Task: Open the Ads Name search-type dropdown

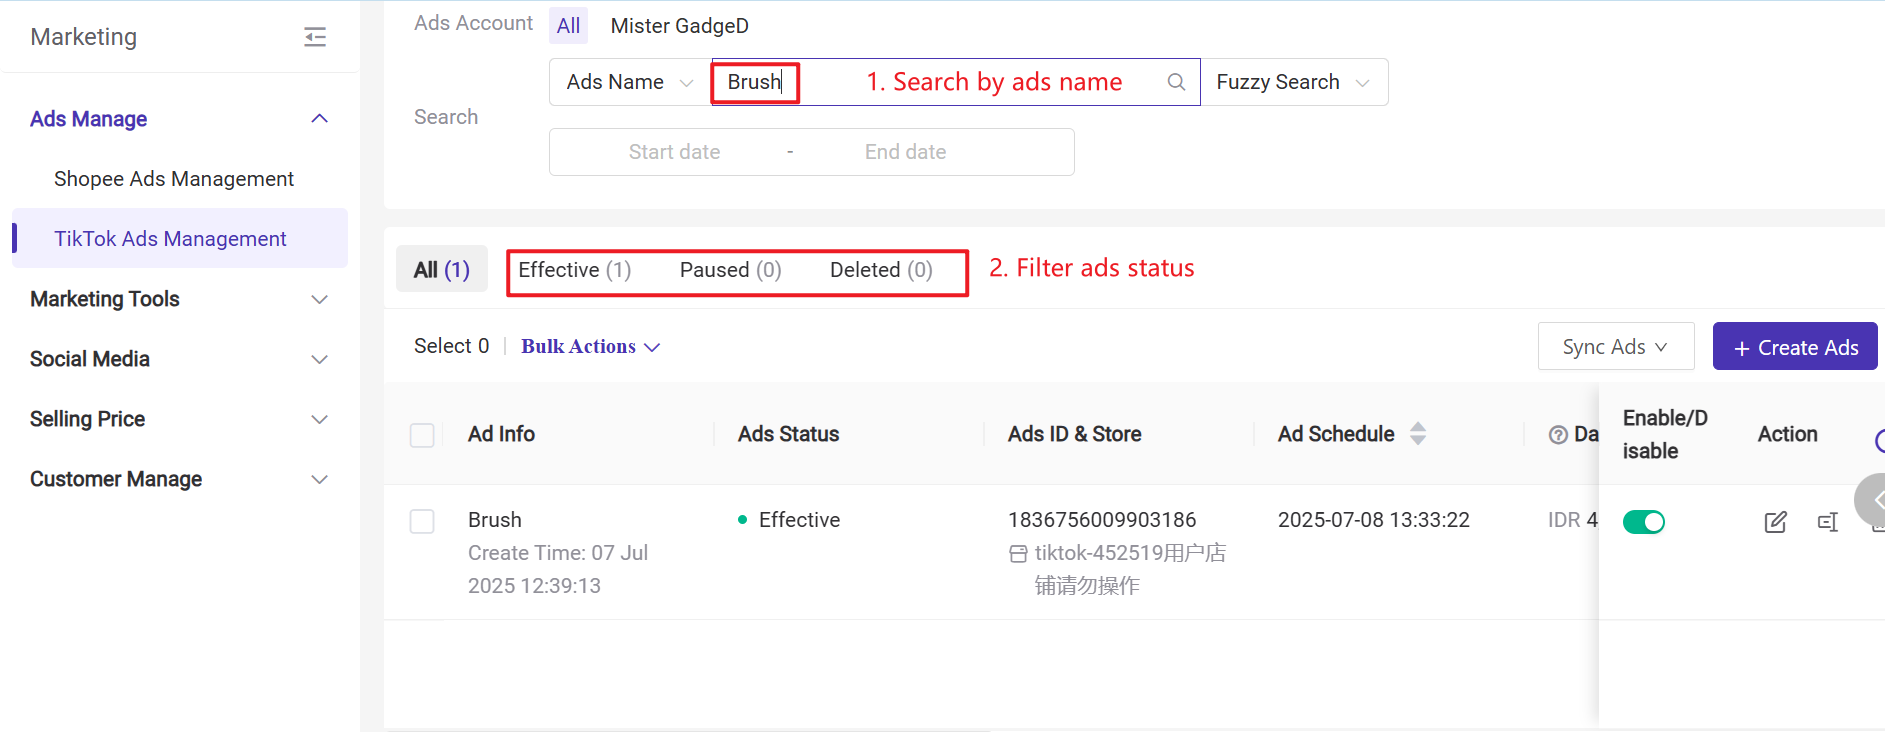Action: [629, 82]
